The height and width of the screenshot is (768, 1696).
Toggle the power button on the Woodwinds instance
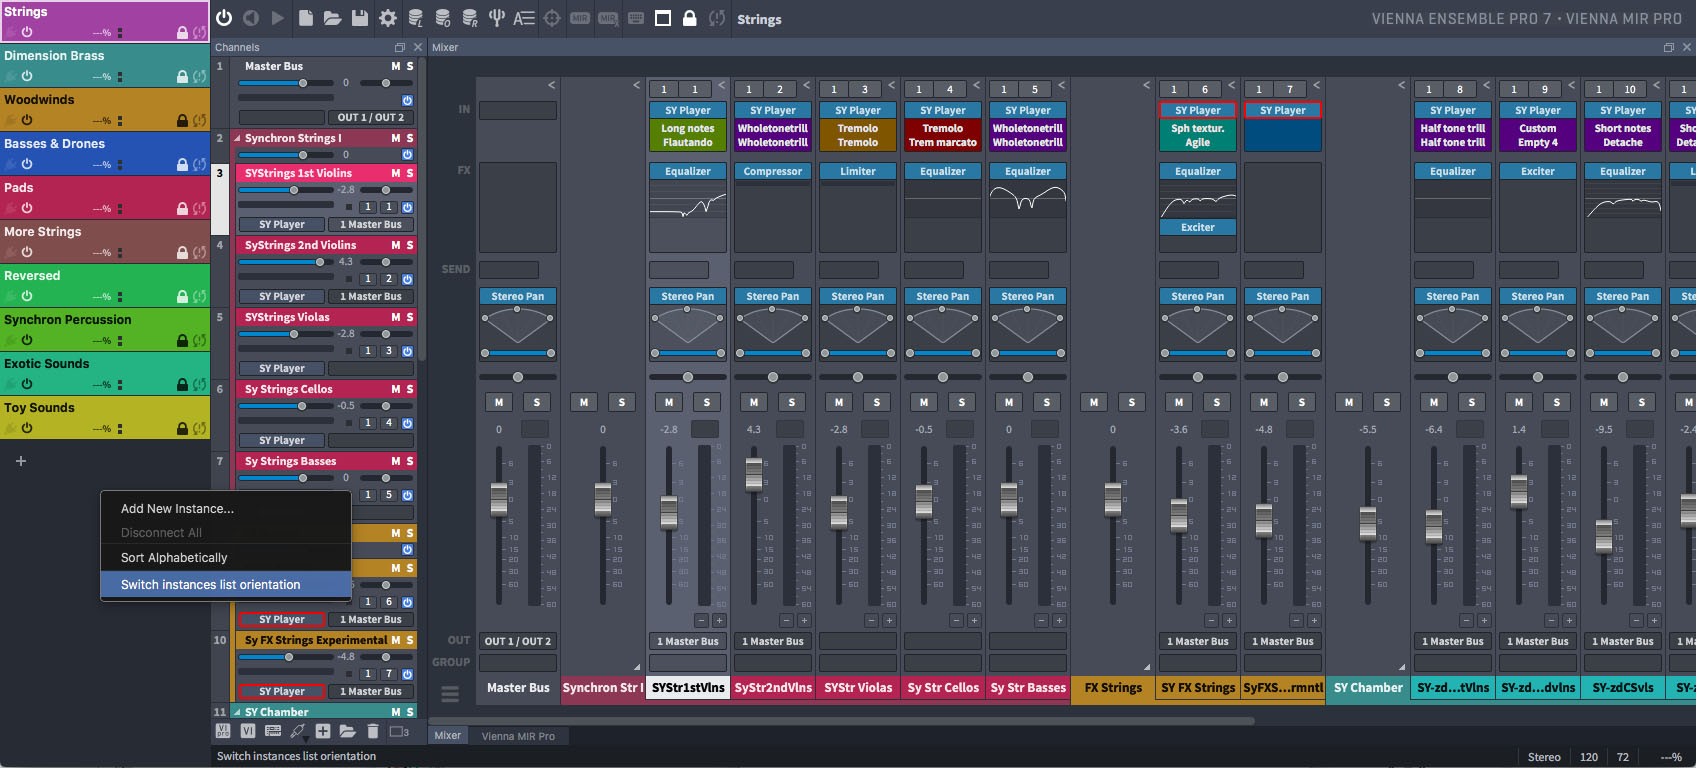(x=27, y=120)
